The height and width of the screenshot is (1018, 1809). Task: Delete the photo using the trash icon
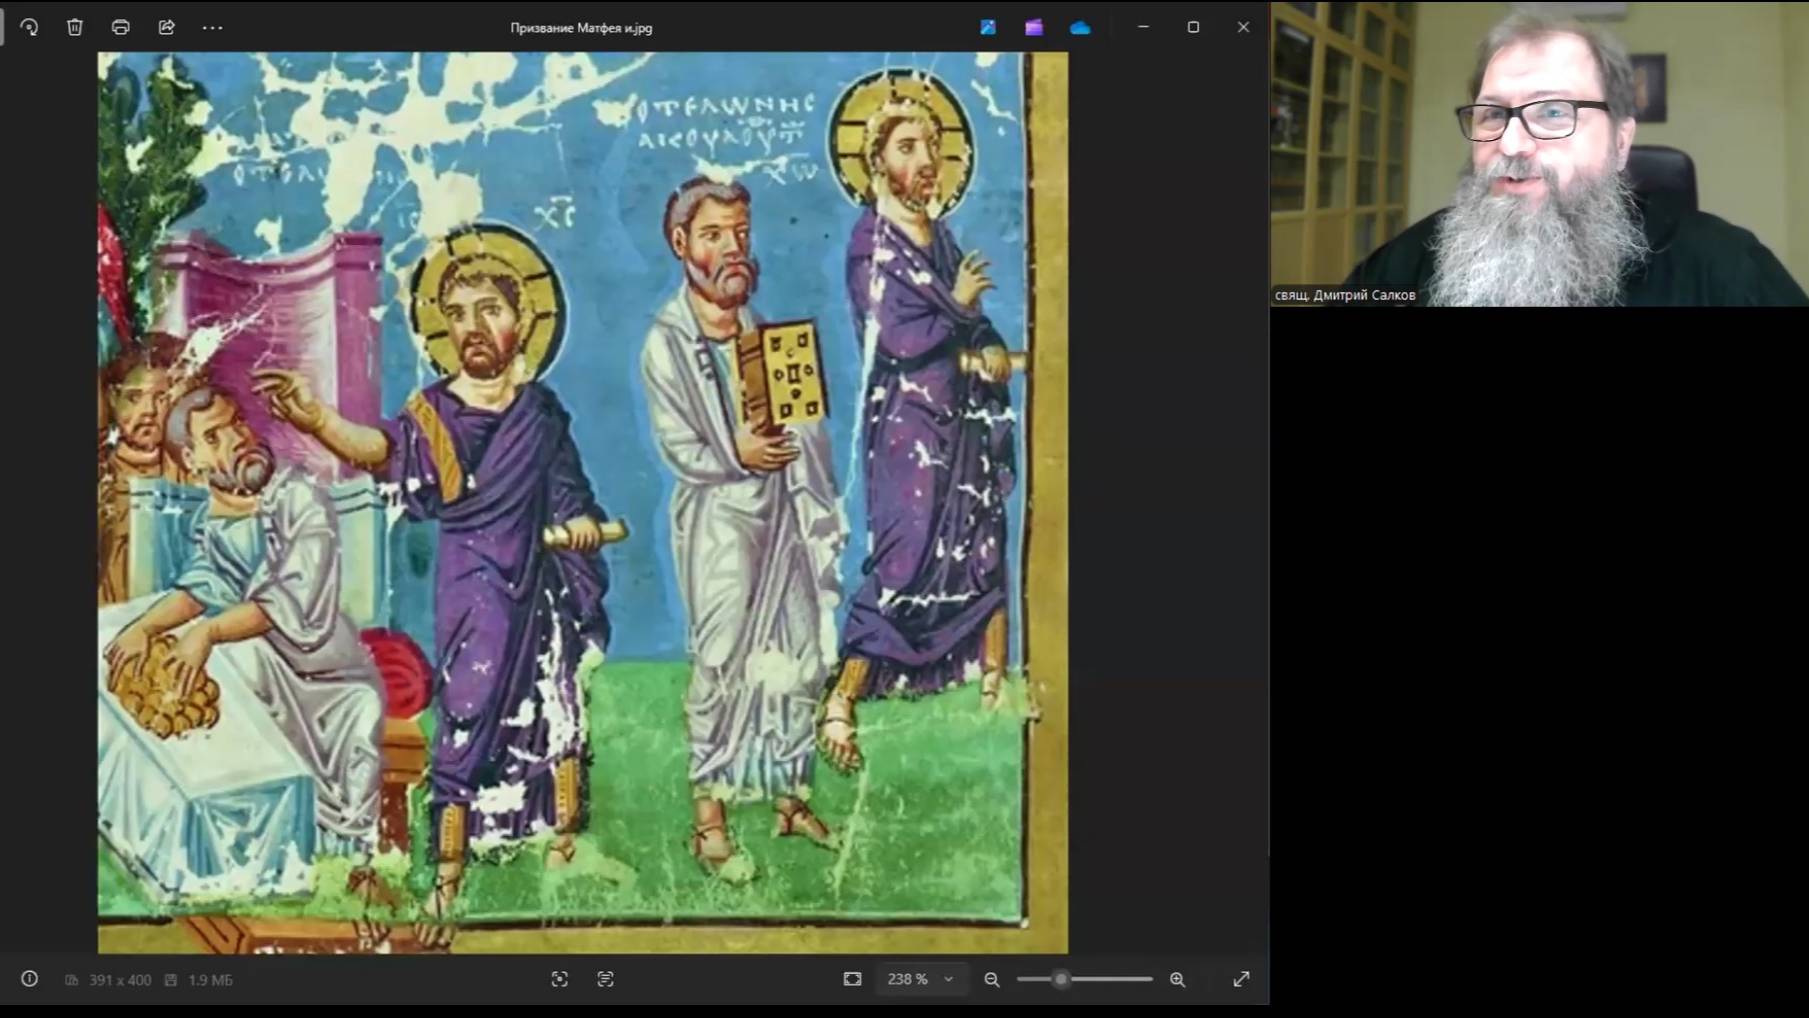point(75,27)
